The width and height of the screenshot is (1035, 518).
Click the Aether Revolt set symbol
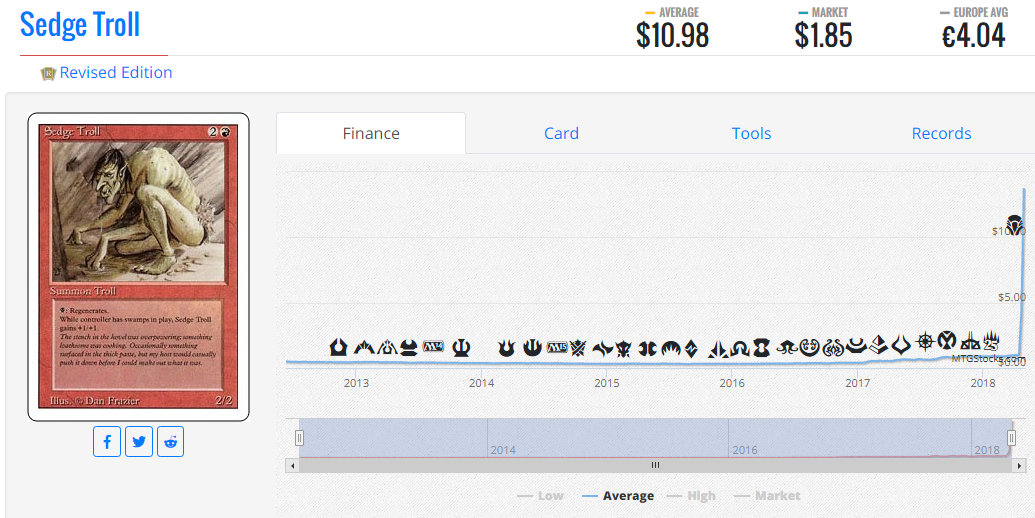click(x=833, y=348)
